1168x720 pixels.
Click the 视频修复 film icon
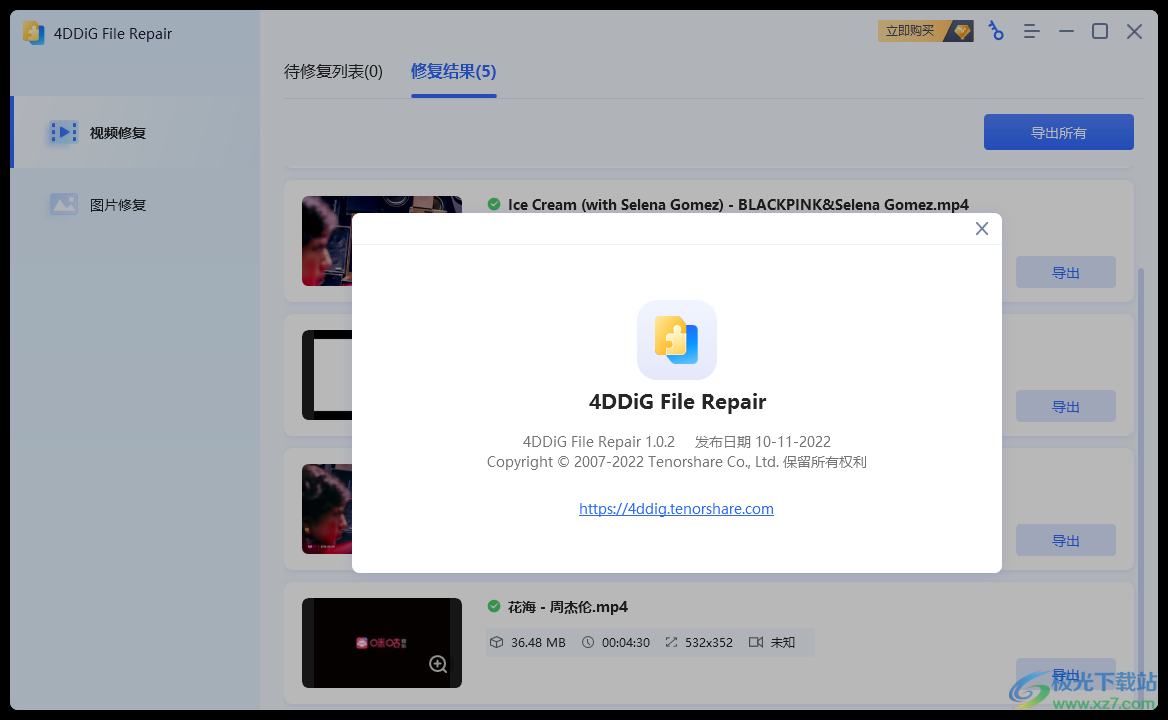click(x=63, y=133)
